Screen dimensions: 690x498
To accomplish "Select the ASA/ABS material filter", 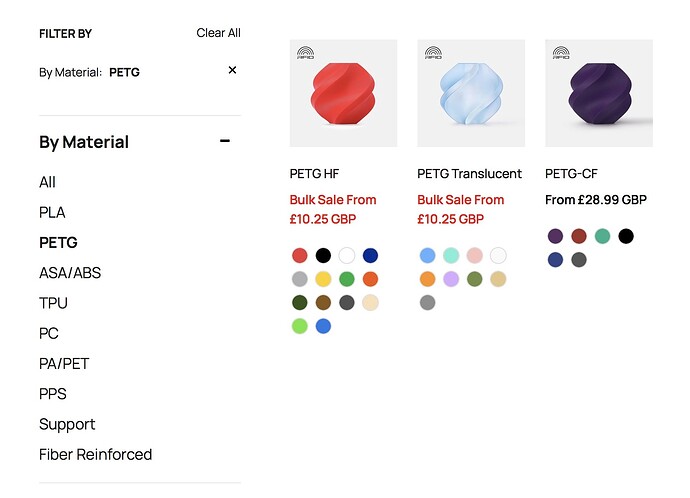I will coord(70,273).
